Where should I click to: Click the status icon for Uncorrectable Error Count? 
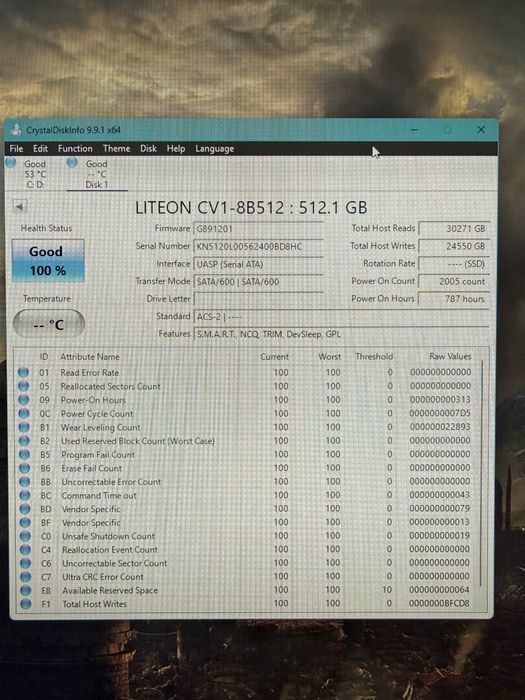coord(25,482)
